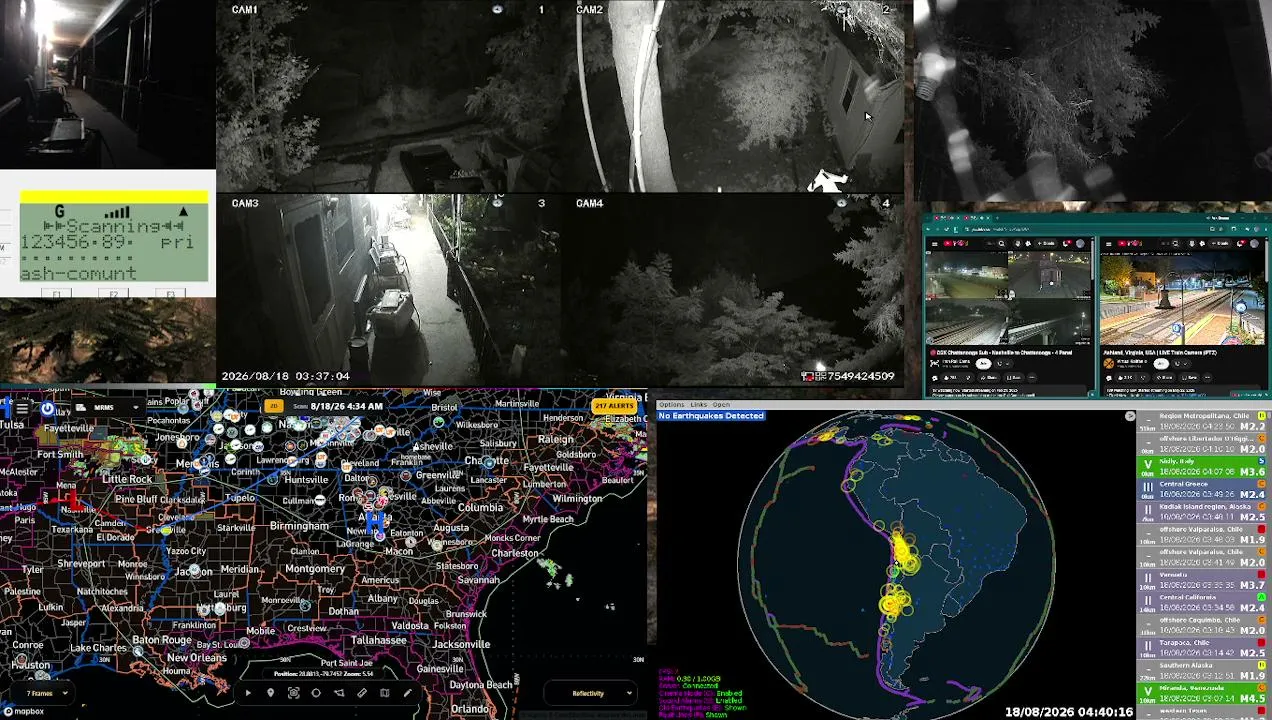Expand the Reflectivity product dropdown
The image size is (1272, 720).
[592, 693]
